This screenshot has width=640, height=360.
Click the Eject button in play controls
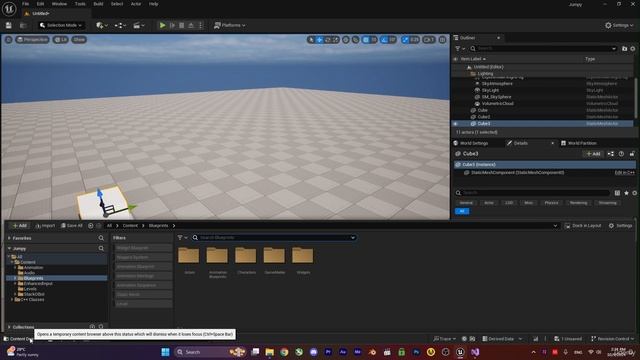click(x=191, y=25)
